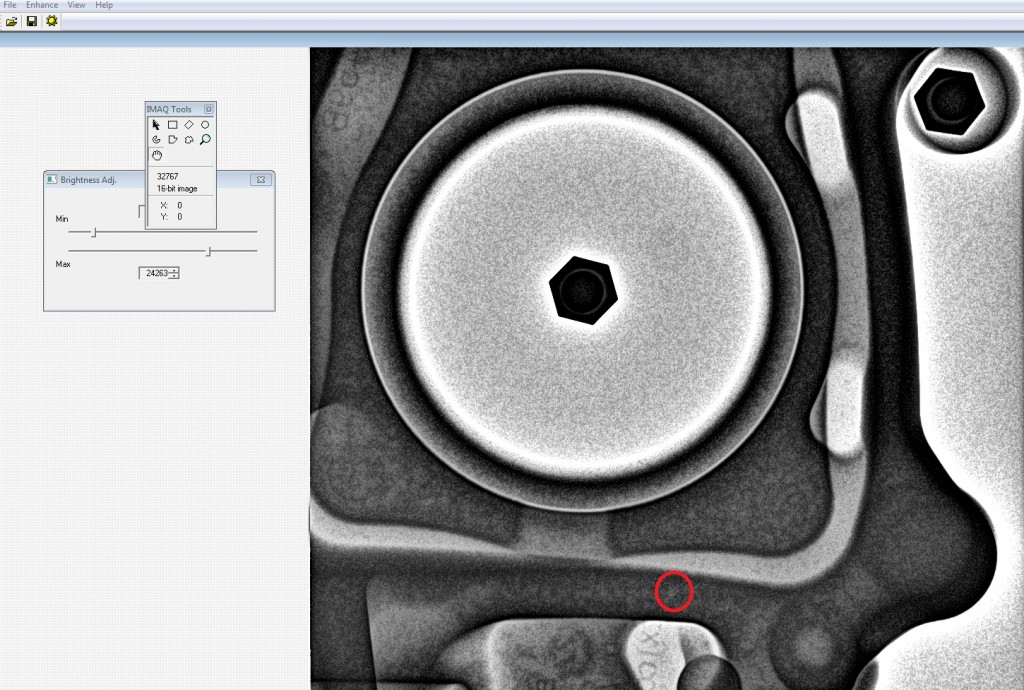
Task: Select the polygon ROI tool
Action: [172, 140]
